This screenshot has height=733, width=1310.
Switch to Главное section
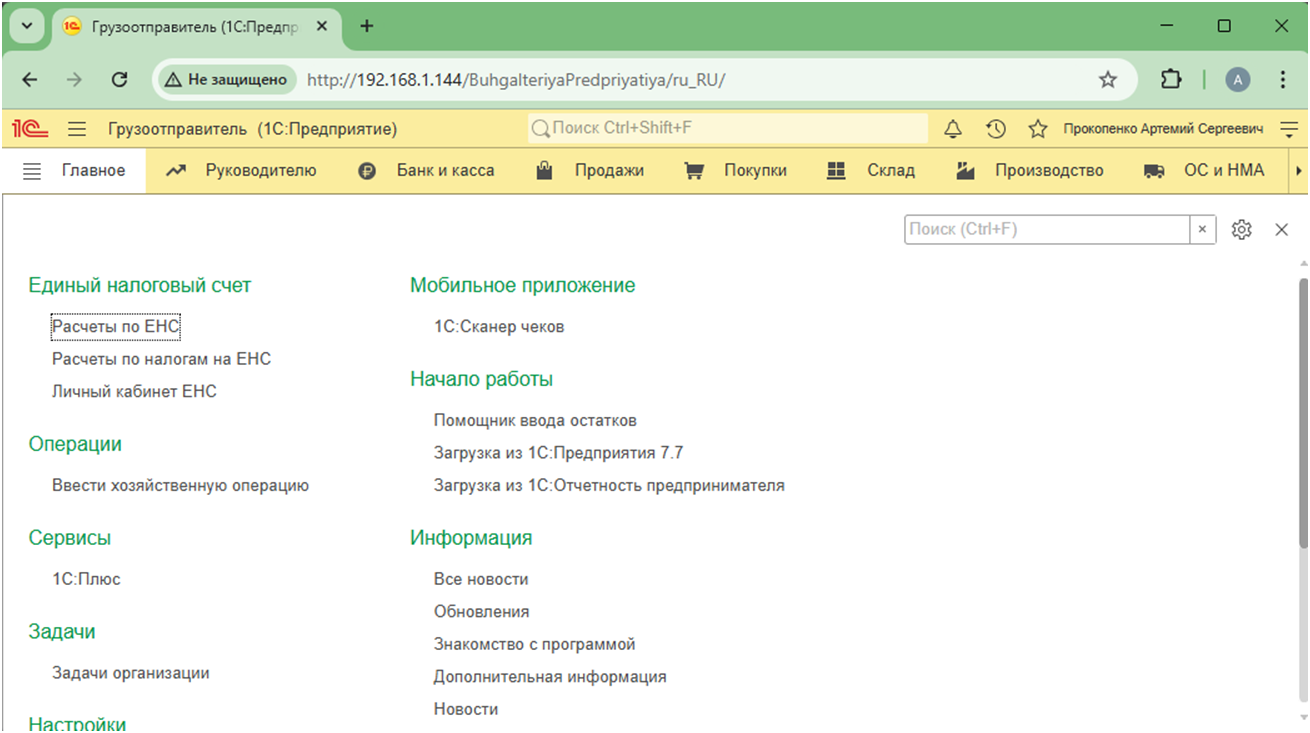pyautogui.click(x=93, y=171)
